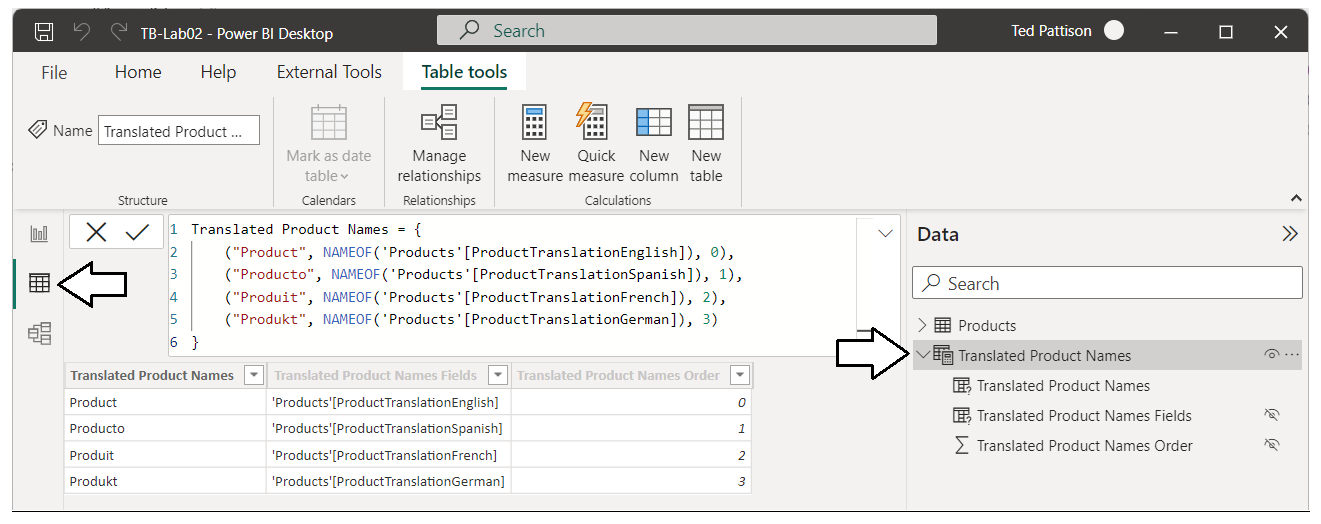Click the table Name input field

pyautogui.click(x=179, y=131)
